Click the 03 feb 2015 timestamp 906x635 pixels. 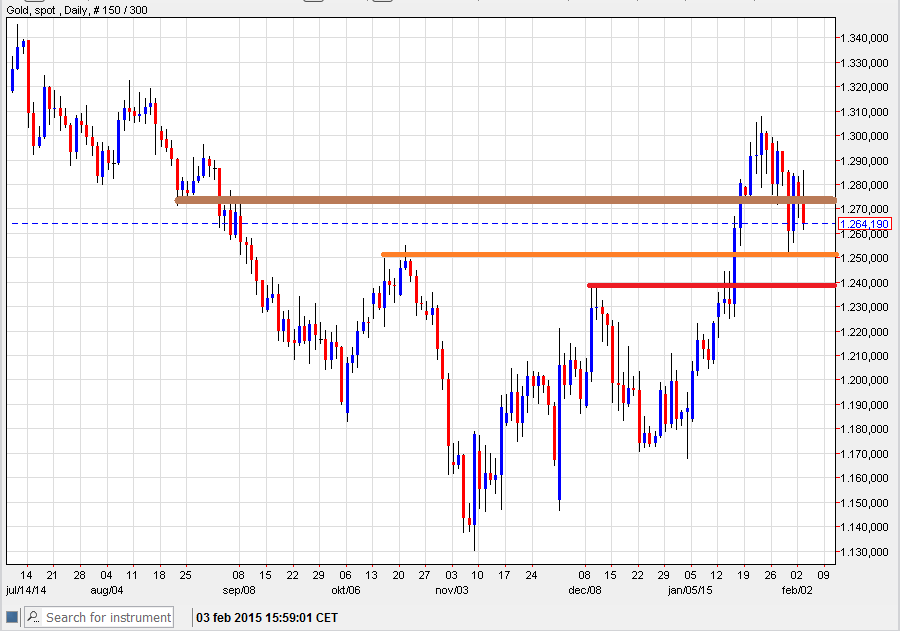(267, 618)
